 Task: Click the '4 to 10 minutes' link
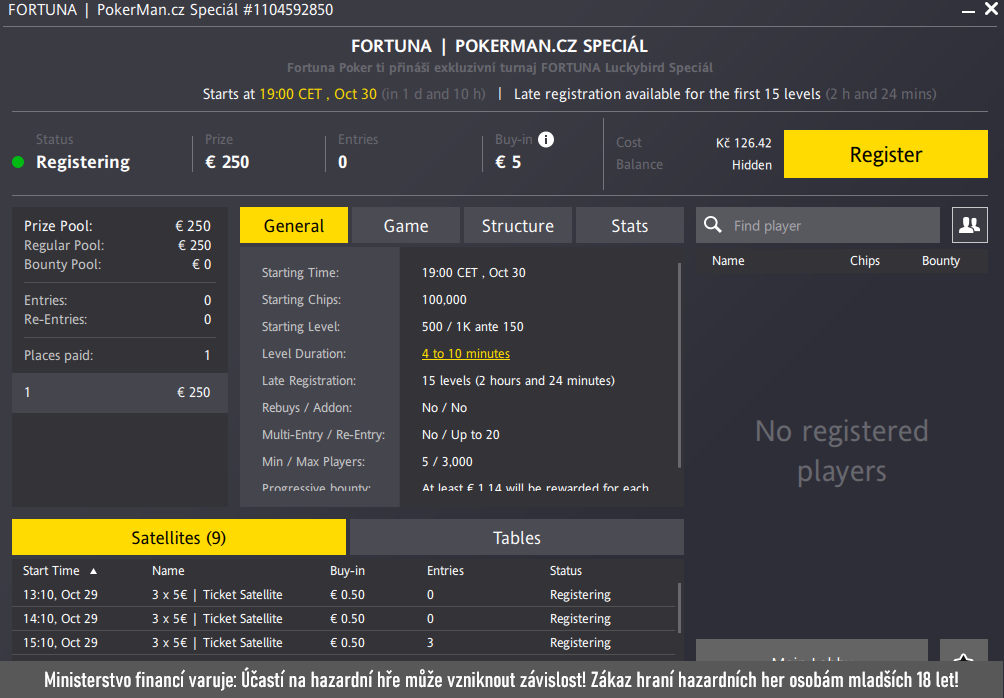[x=465, y=353]
